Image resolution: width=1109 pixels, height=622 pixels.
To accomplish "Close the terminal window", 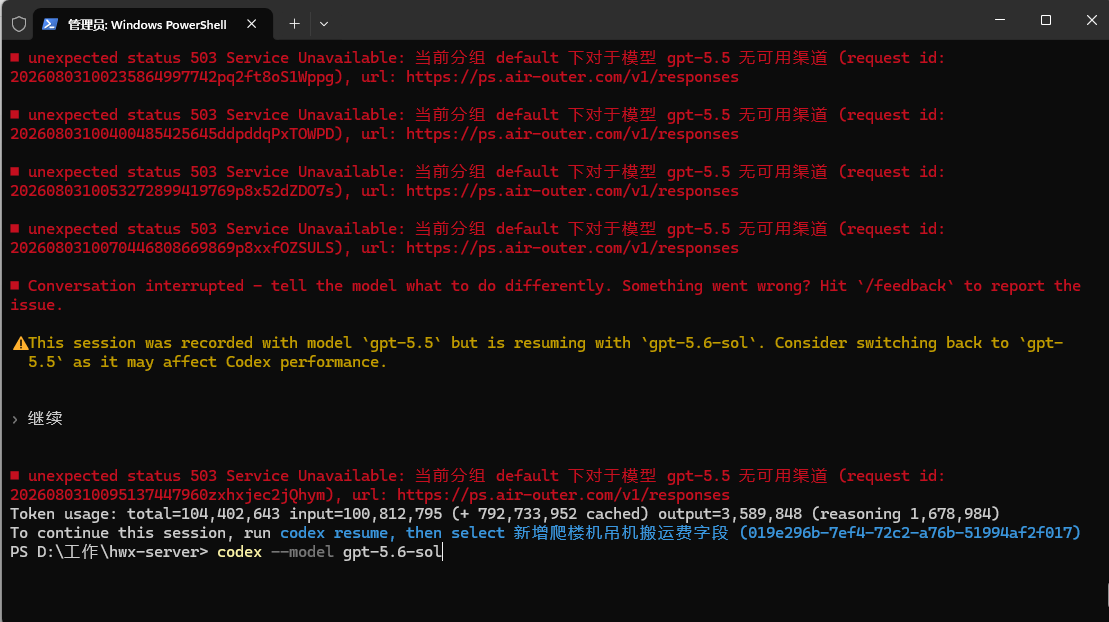I will pyautogui.click(x=1091, y=20).
